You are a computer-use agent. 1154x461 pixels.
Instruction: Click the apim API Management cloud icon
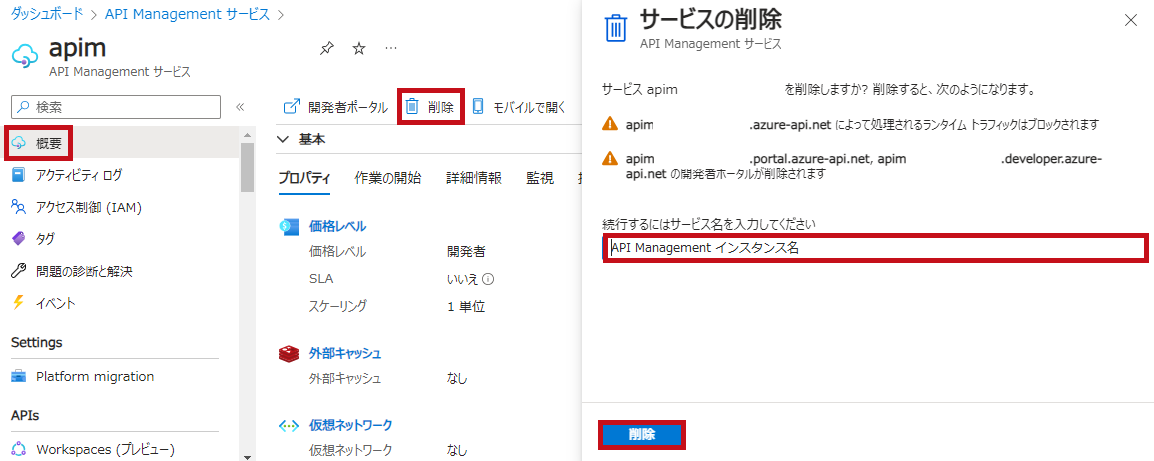[25, 55]
